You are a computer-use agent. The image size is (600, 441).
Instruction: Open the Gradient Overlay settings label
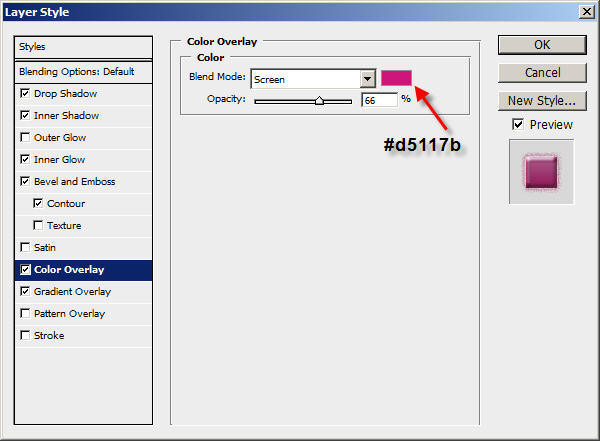[x=72, y=292]
